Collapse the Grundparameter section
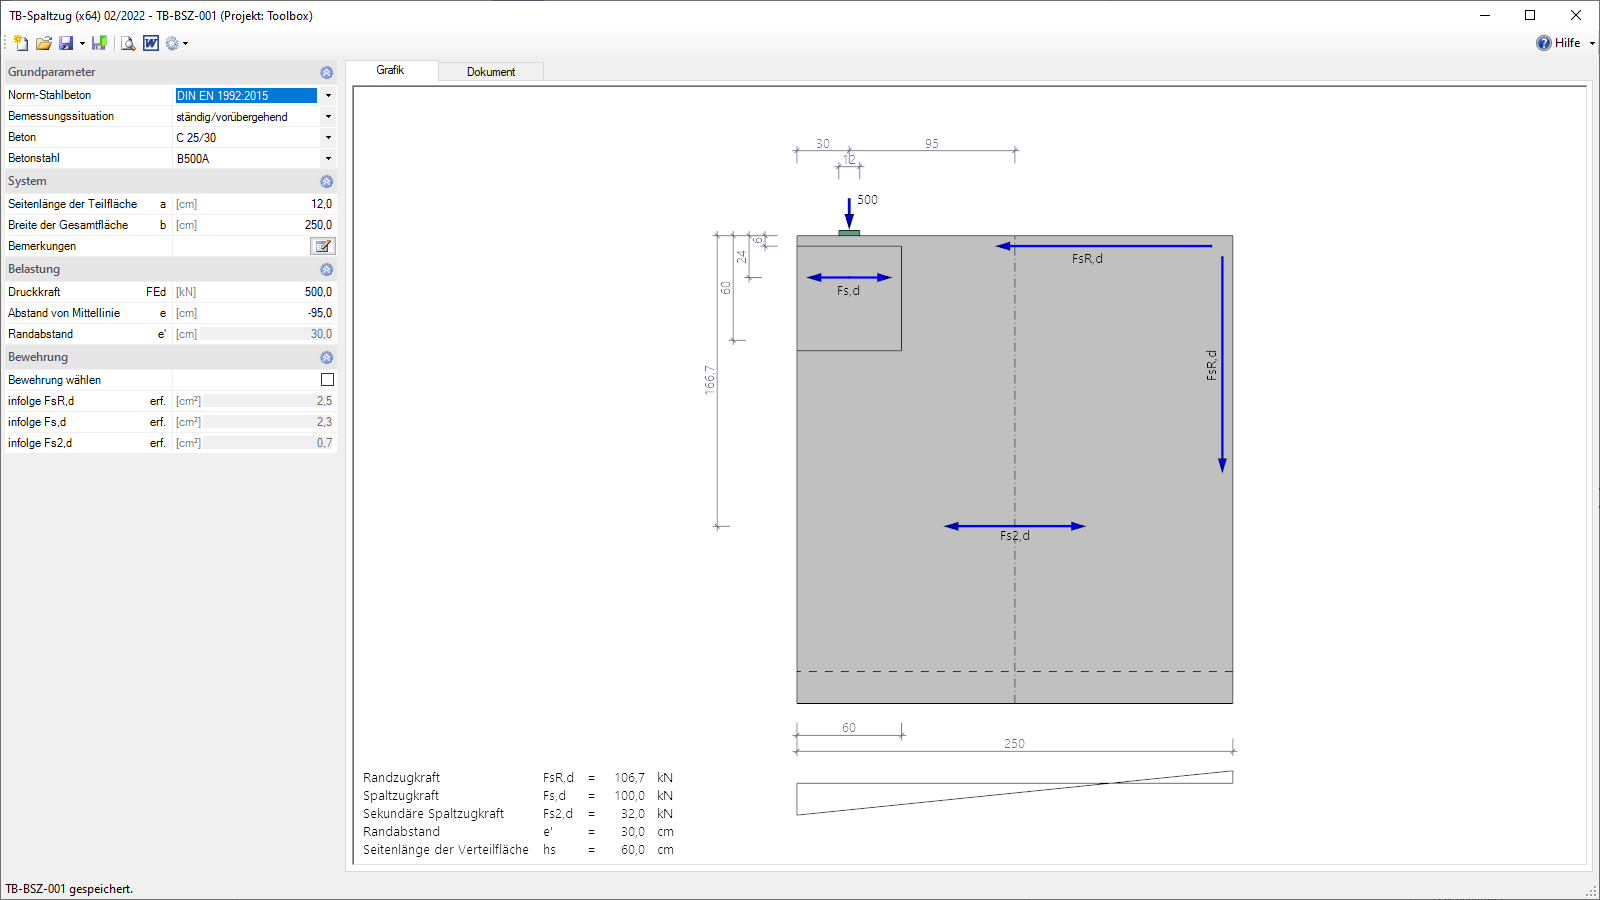 [326, 72]
